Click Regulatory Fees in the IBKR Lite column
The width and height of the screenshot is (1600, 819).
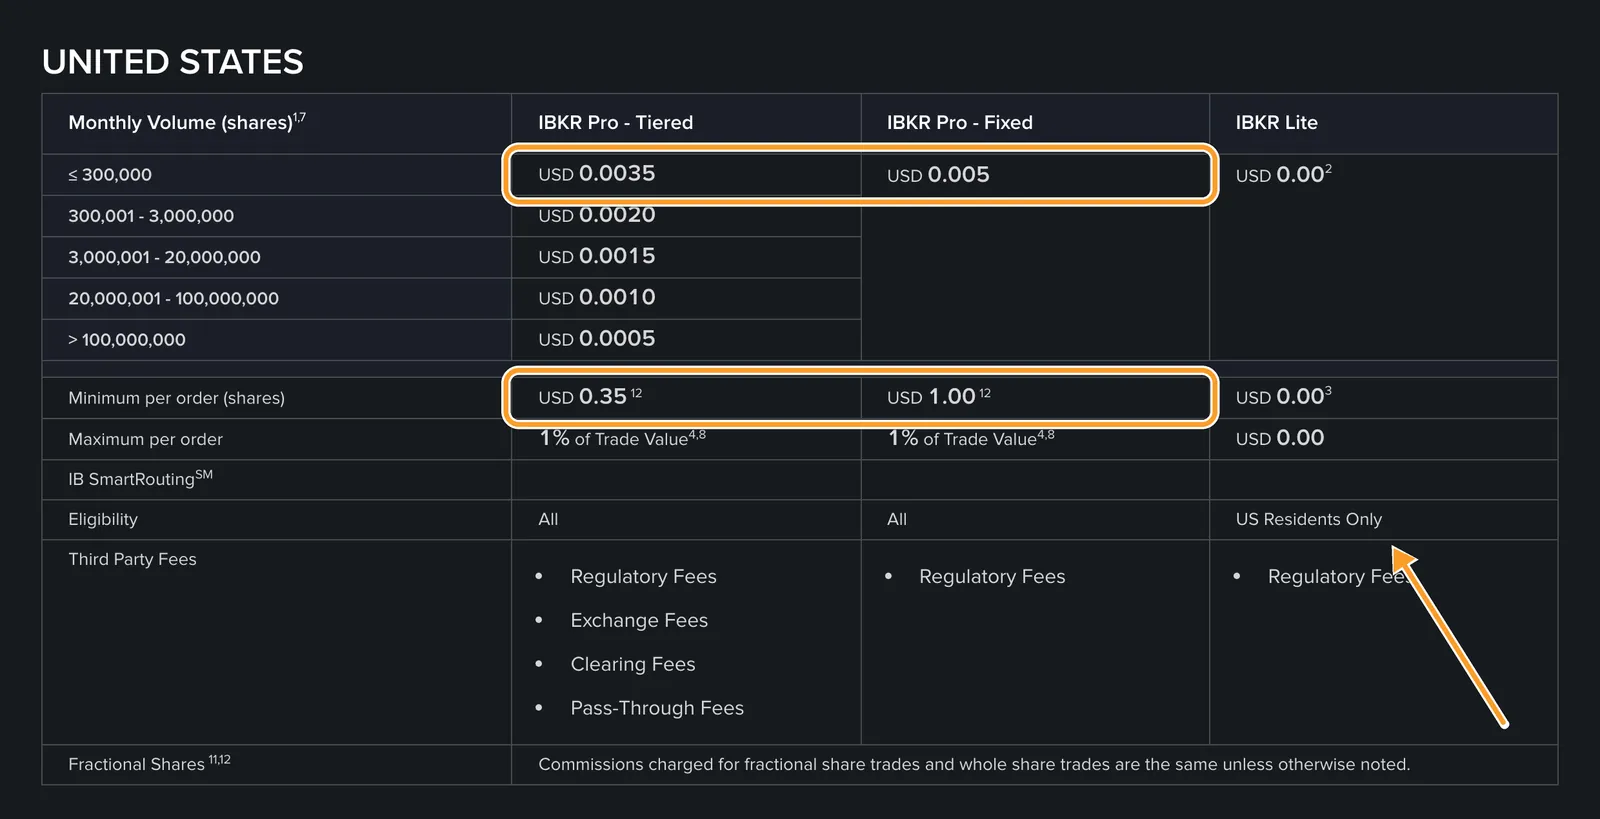click(1339, 577)
